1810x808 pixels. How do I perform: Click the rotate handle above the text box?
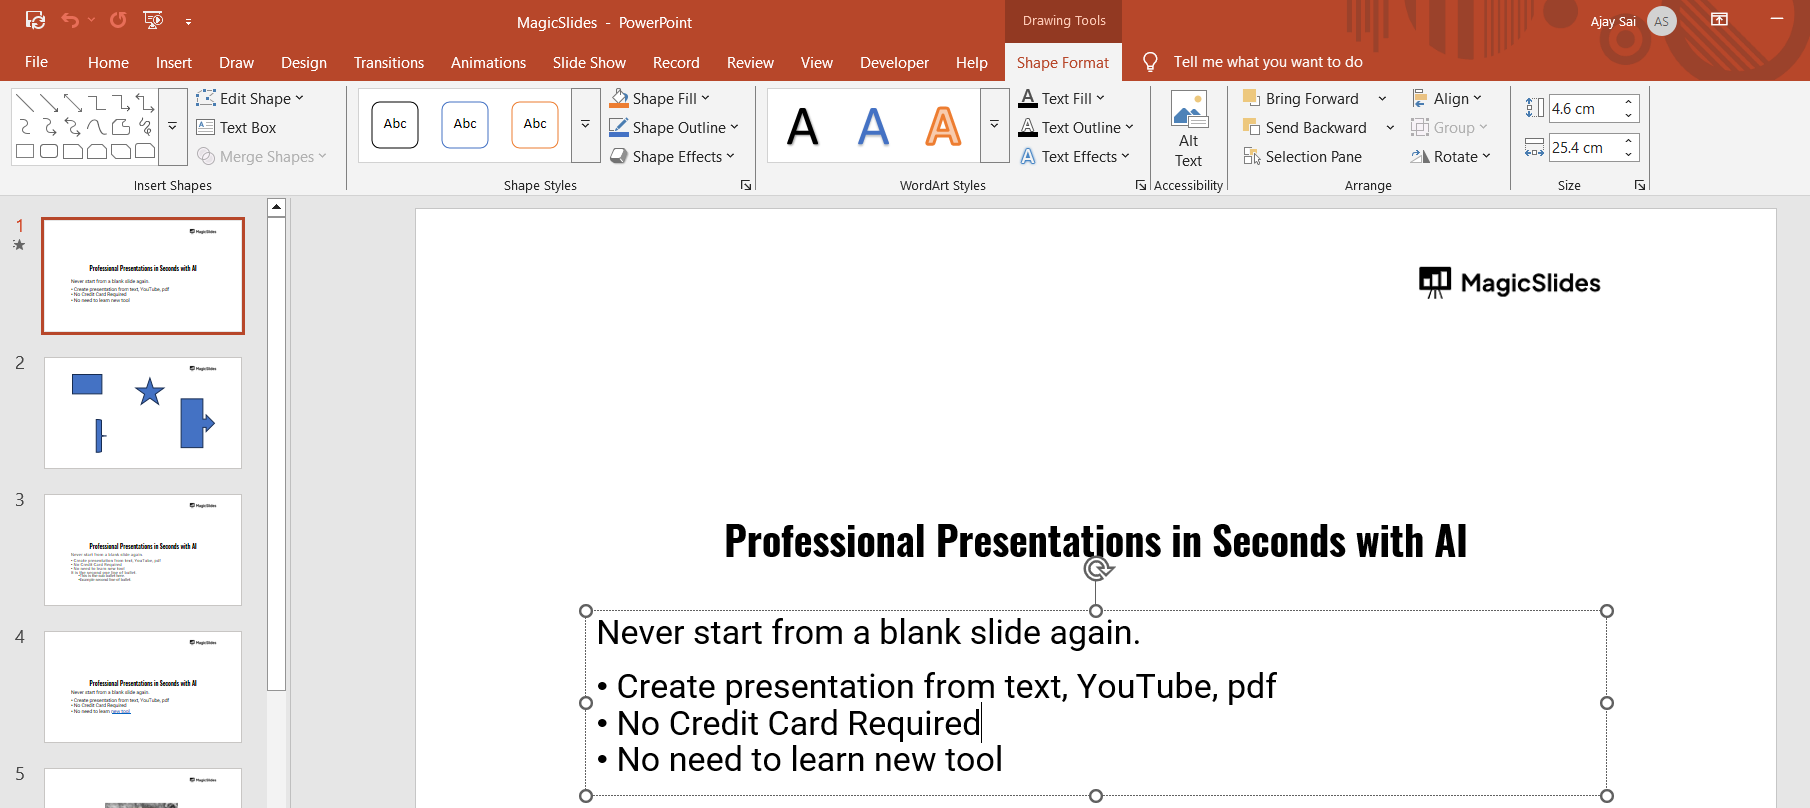tap(1097, 569)
